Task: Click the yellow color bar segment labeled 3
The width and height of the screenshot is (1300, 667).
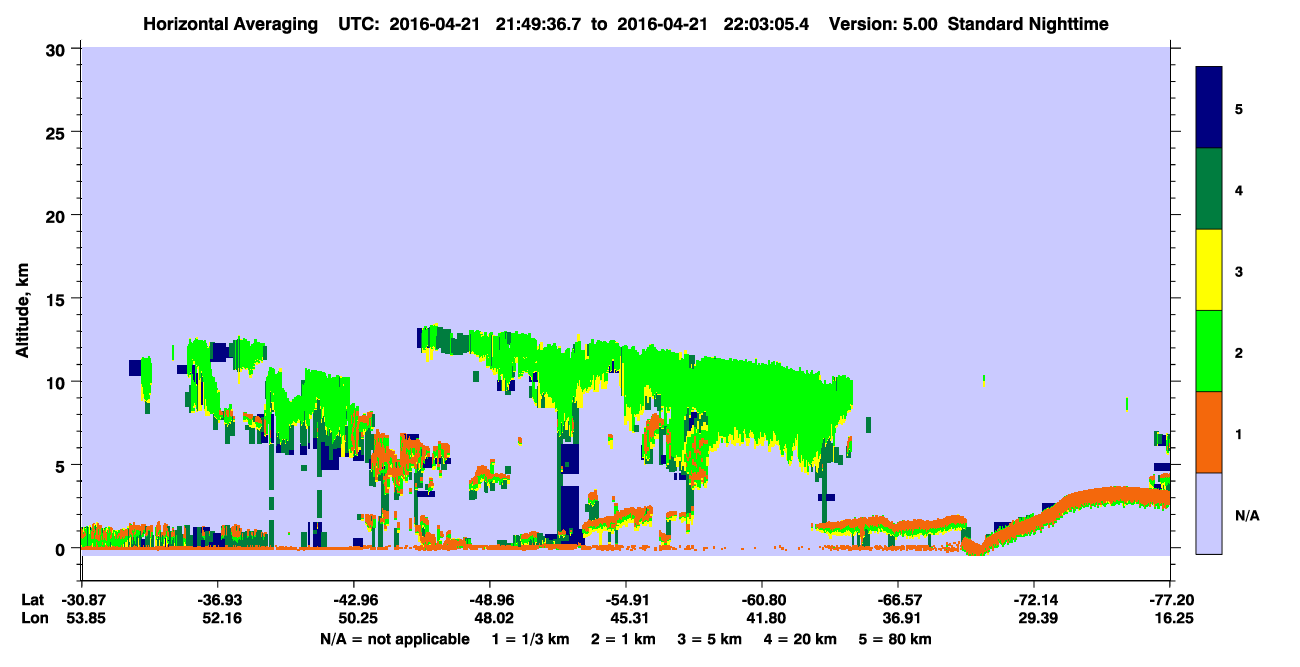Action: coord(1209,270)
